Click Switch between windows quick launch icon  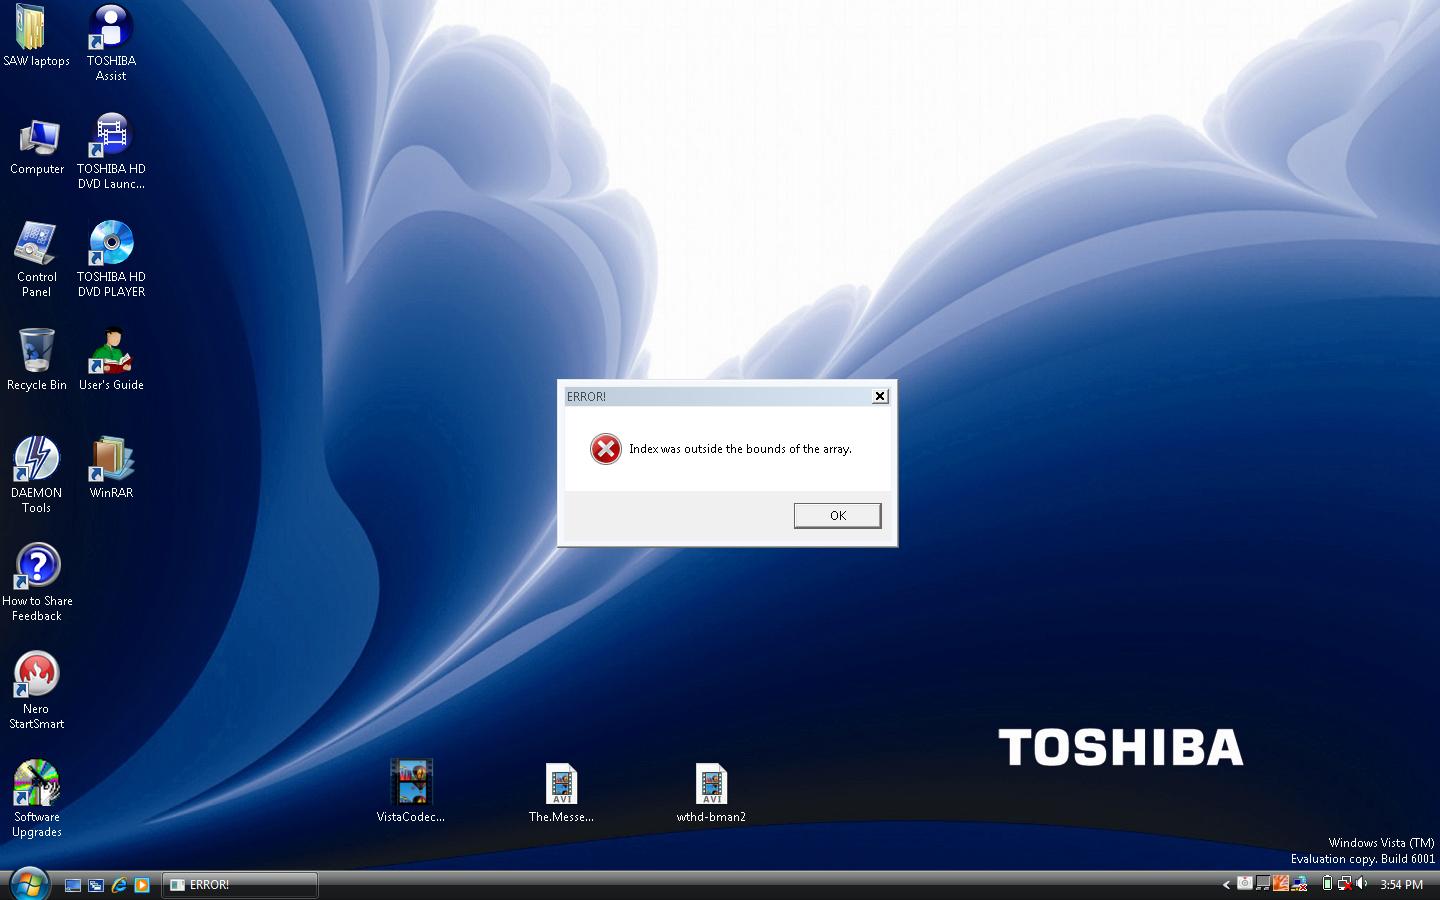[96, 885]
